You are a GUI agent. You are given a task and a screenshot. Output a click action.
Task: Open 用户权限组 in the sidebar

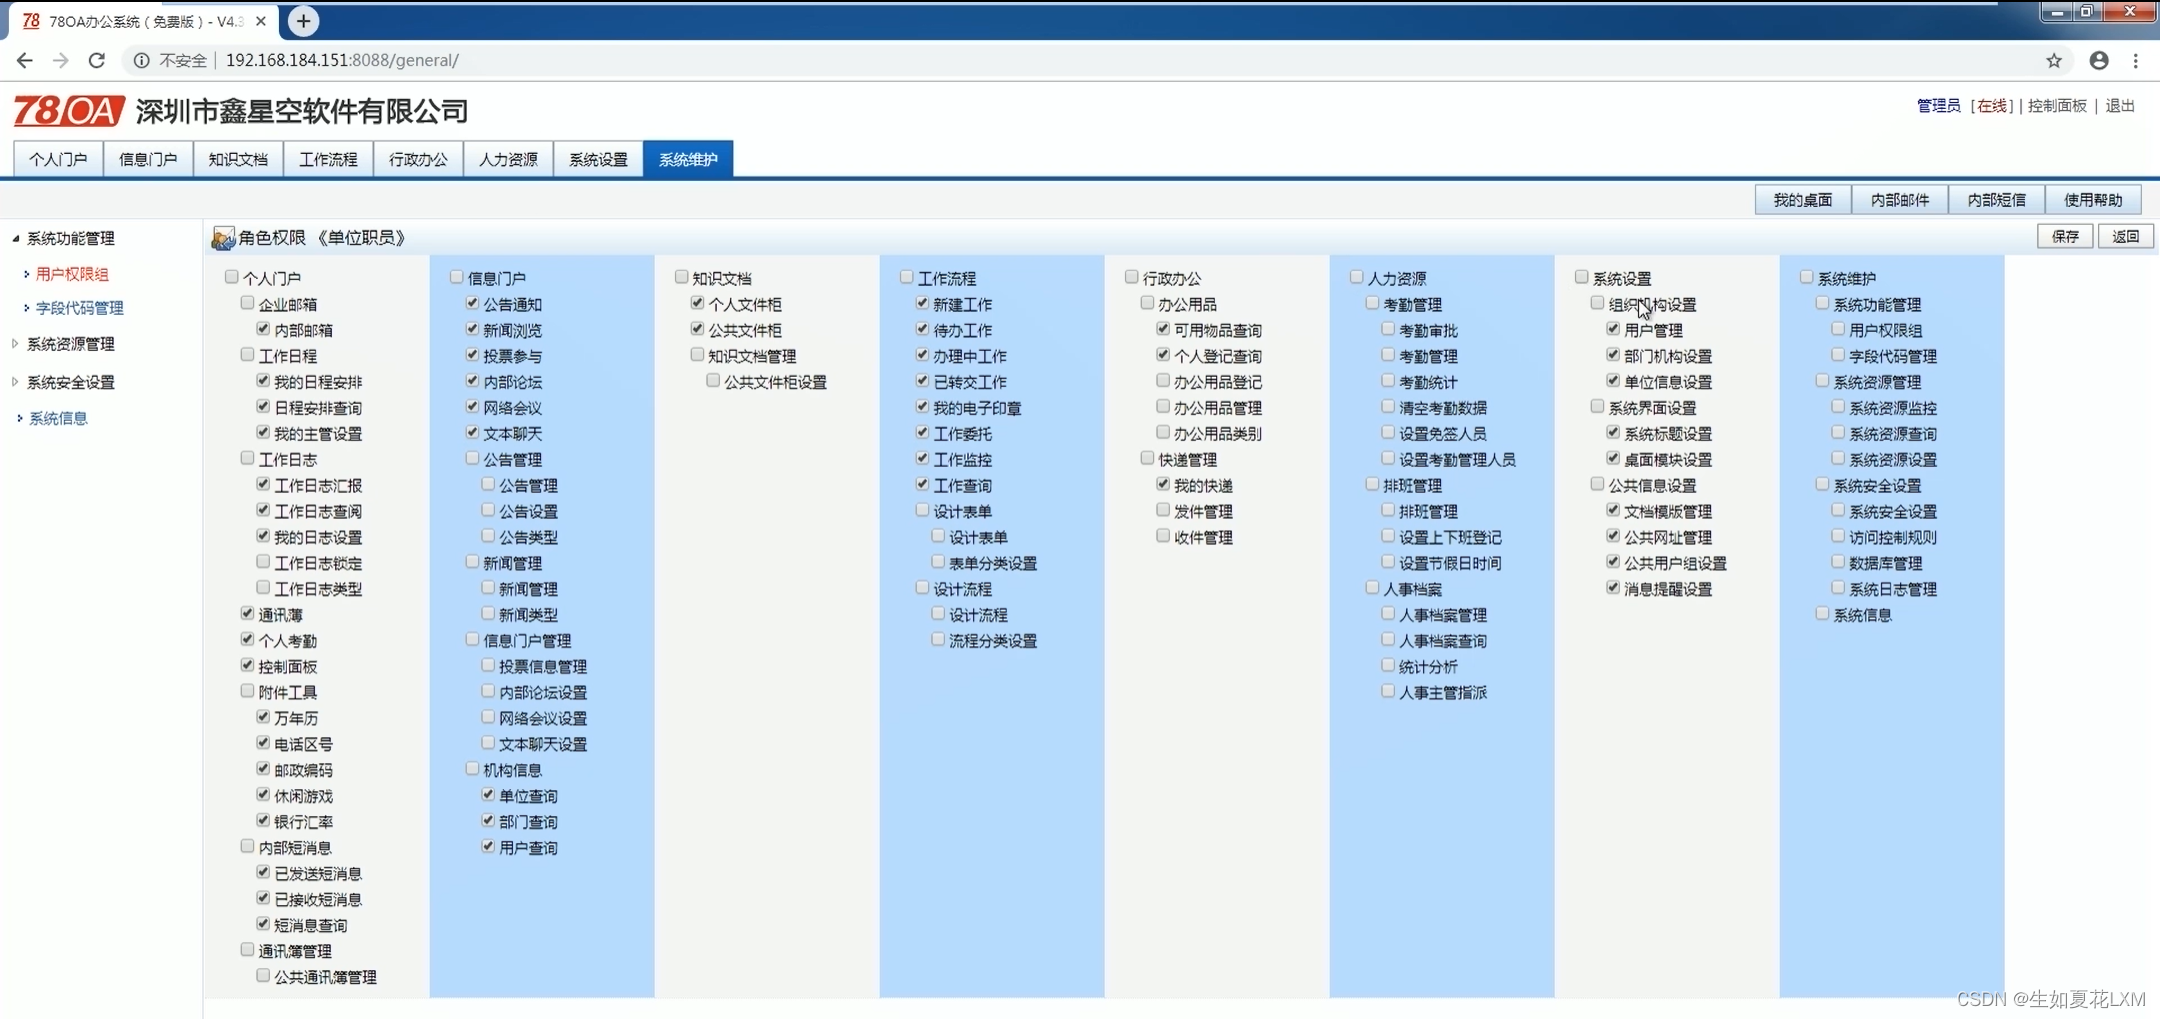click(72, 274)
